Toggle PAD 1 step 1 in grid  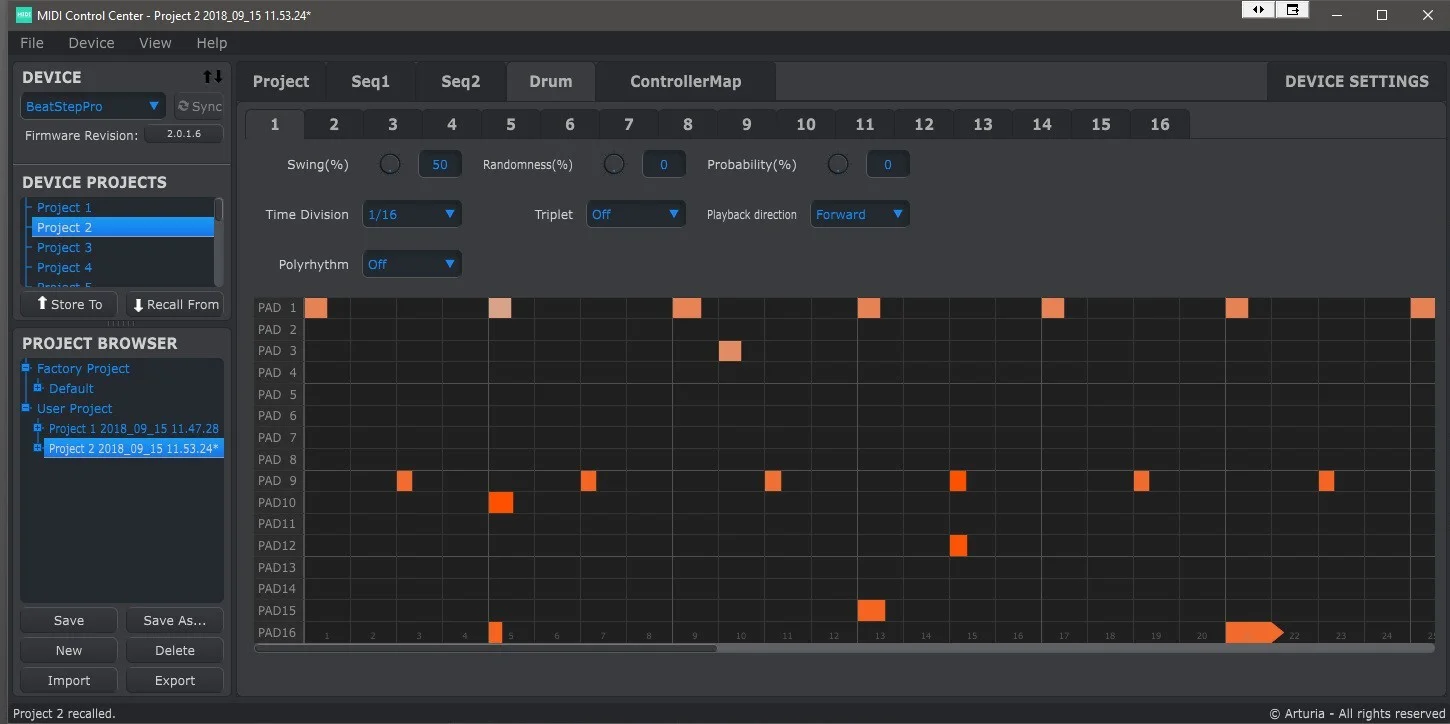[316, 308]
